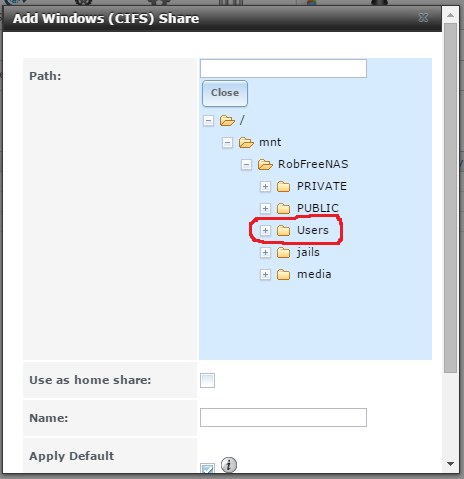The image size is (464, 479).
Task: Click the PRIVATE folder icon
Action: (x=284, y=186)
